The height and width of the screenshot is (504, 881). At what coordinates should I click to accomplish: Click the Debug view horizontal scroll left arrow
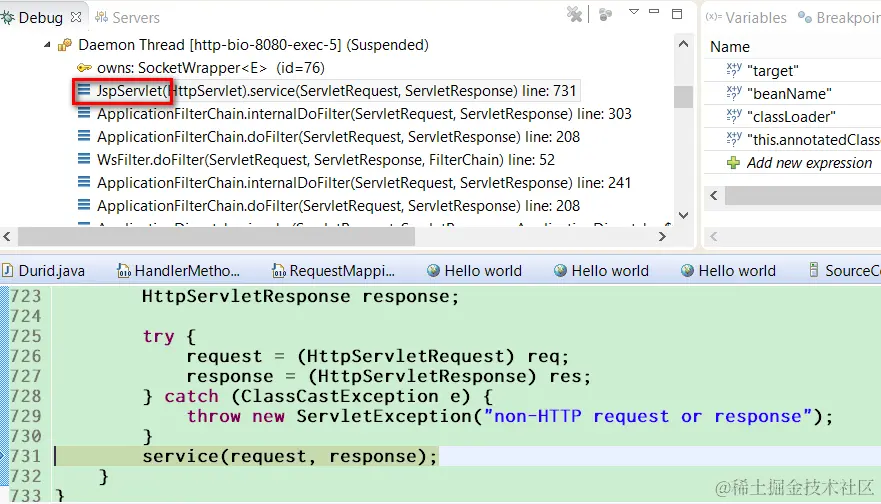click(x=7, y=237)
